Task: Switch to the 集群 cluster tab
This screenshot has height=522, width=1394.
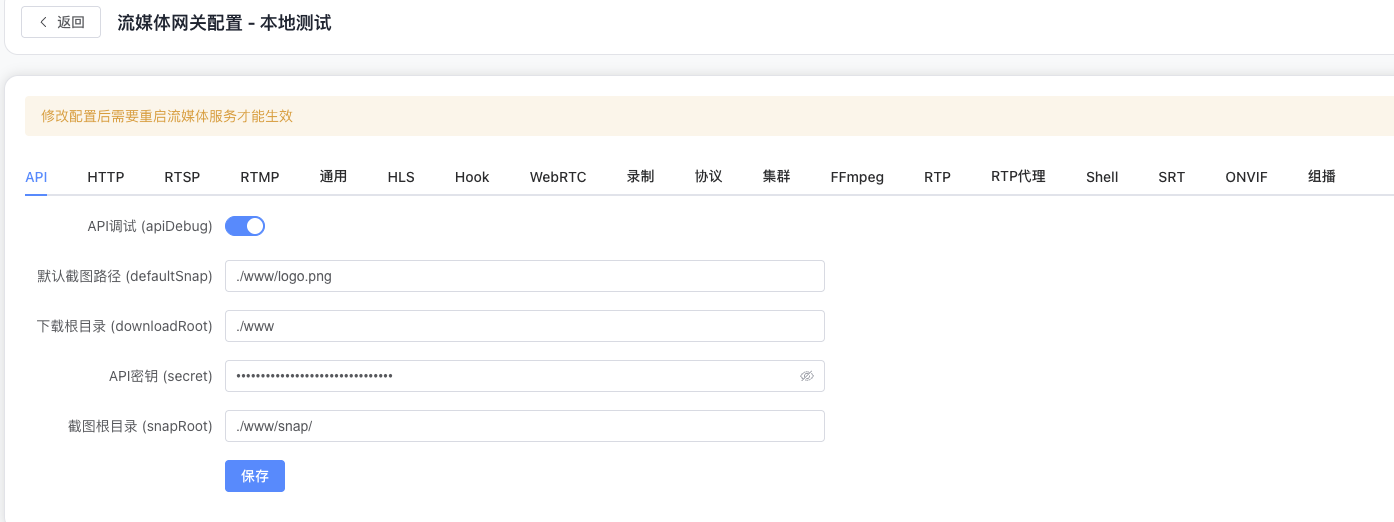Action: [777, 177]
